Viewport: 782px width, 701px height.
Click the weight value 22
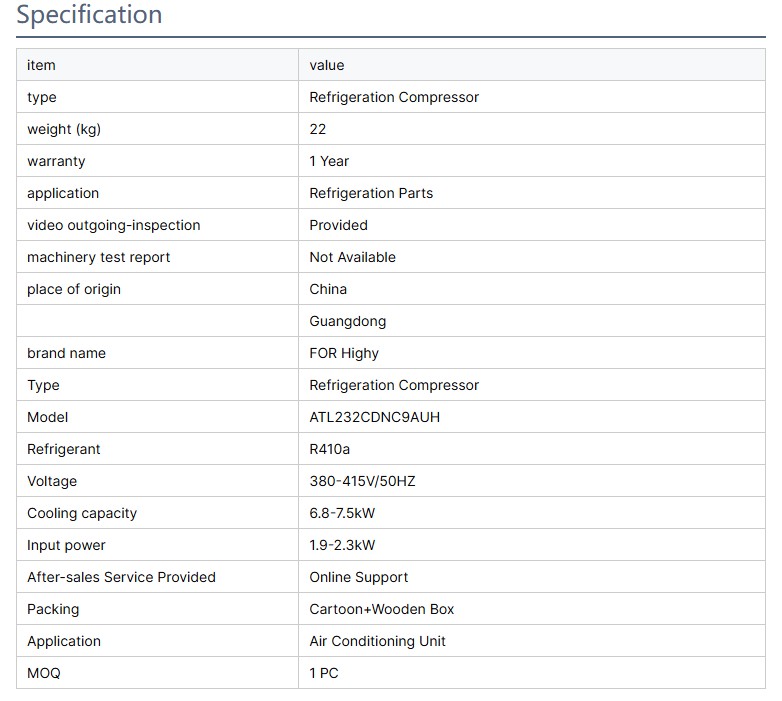[x=318, y=129]
